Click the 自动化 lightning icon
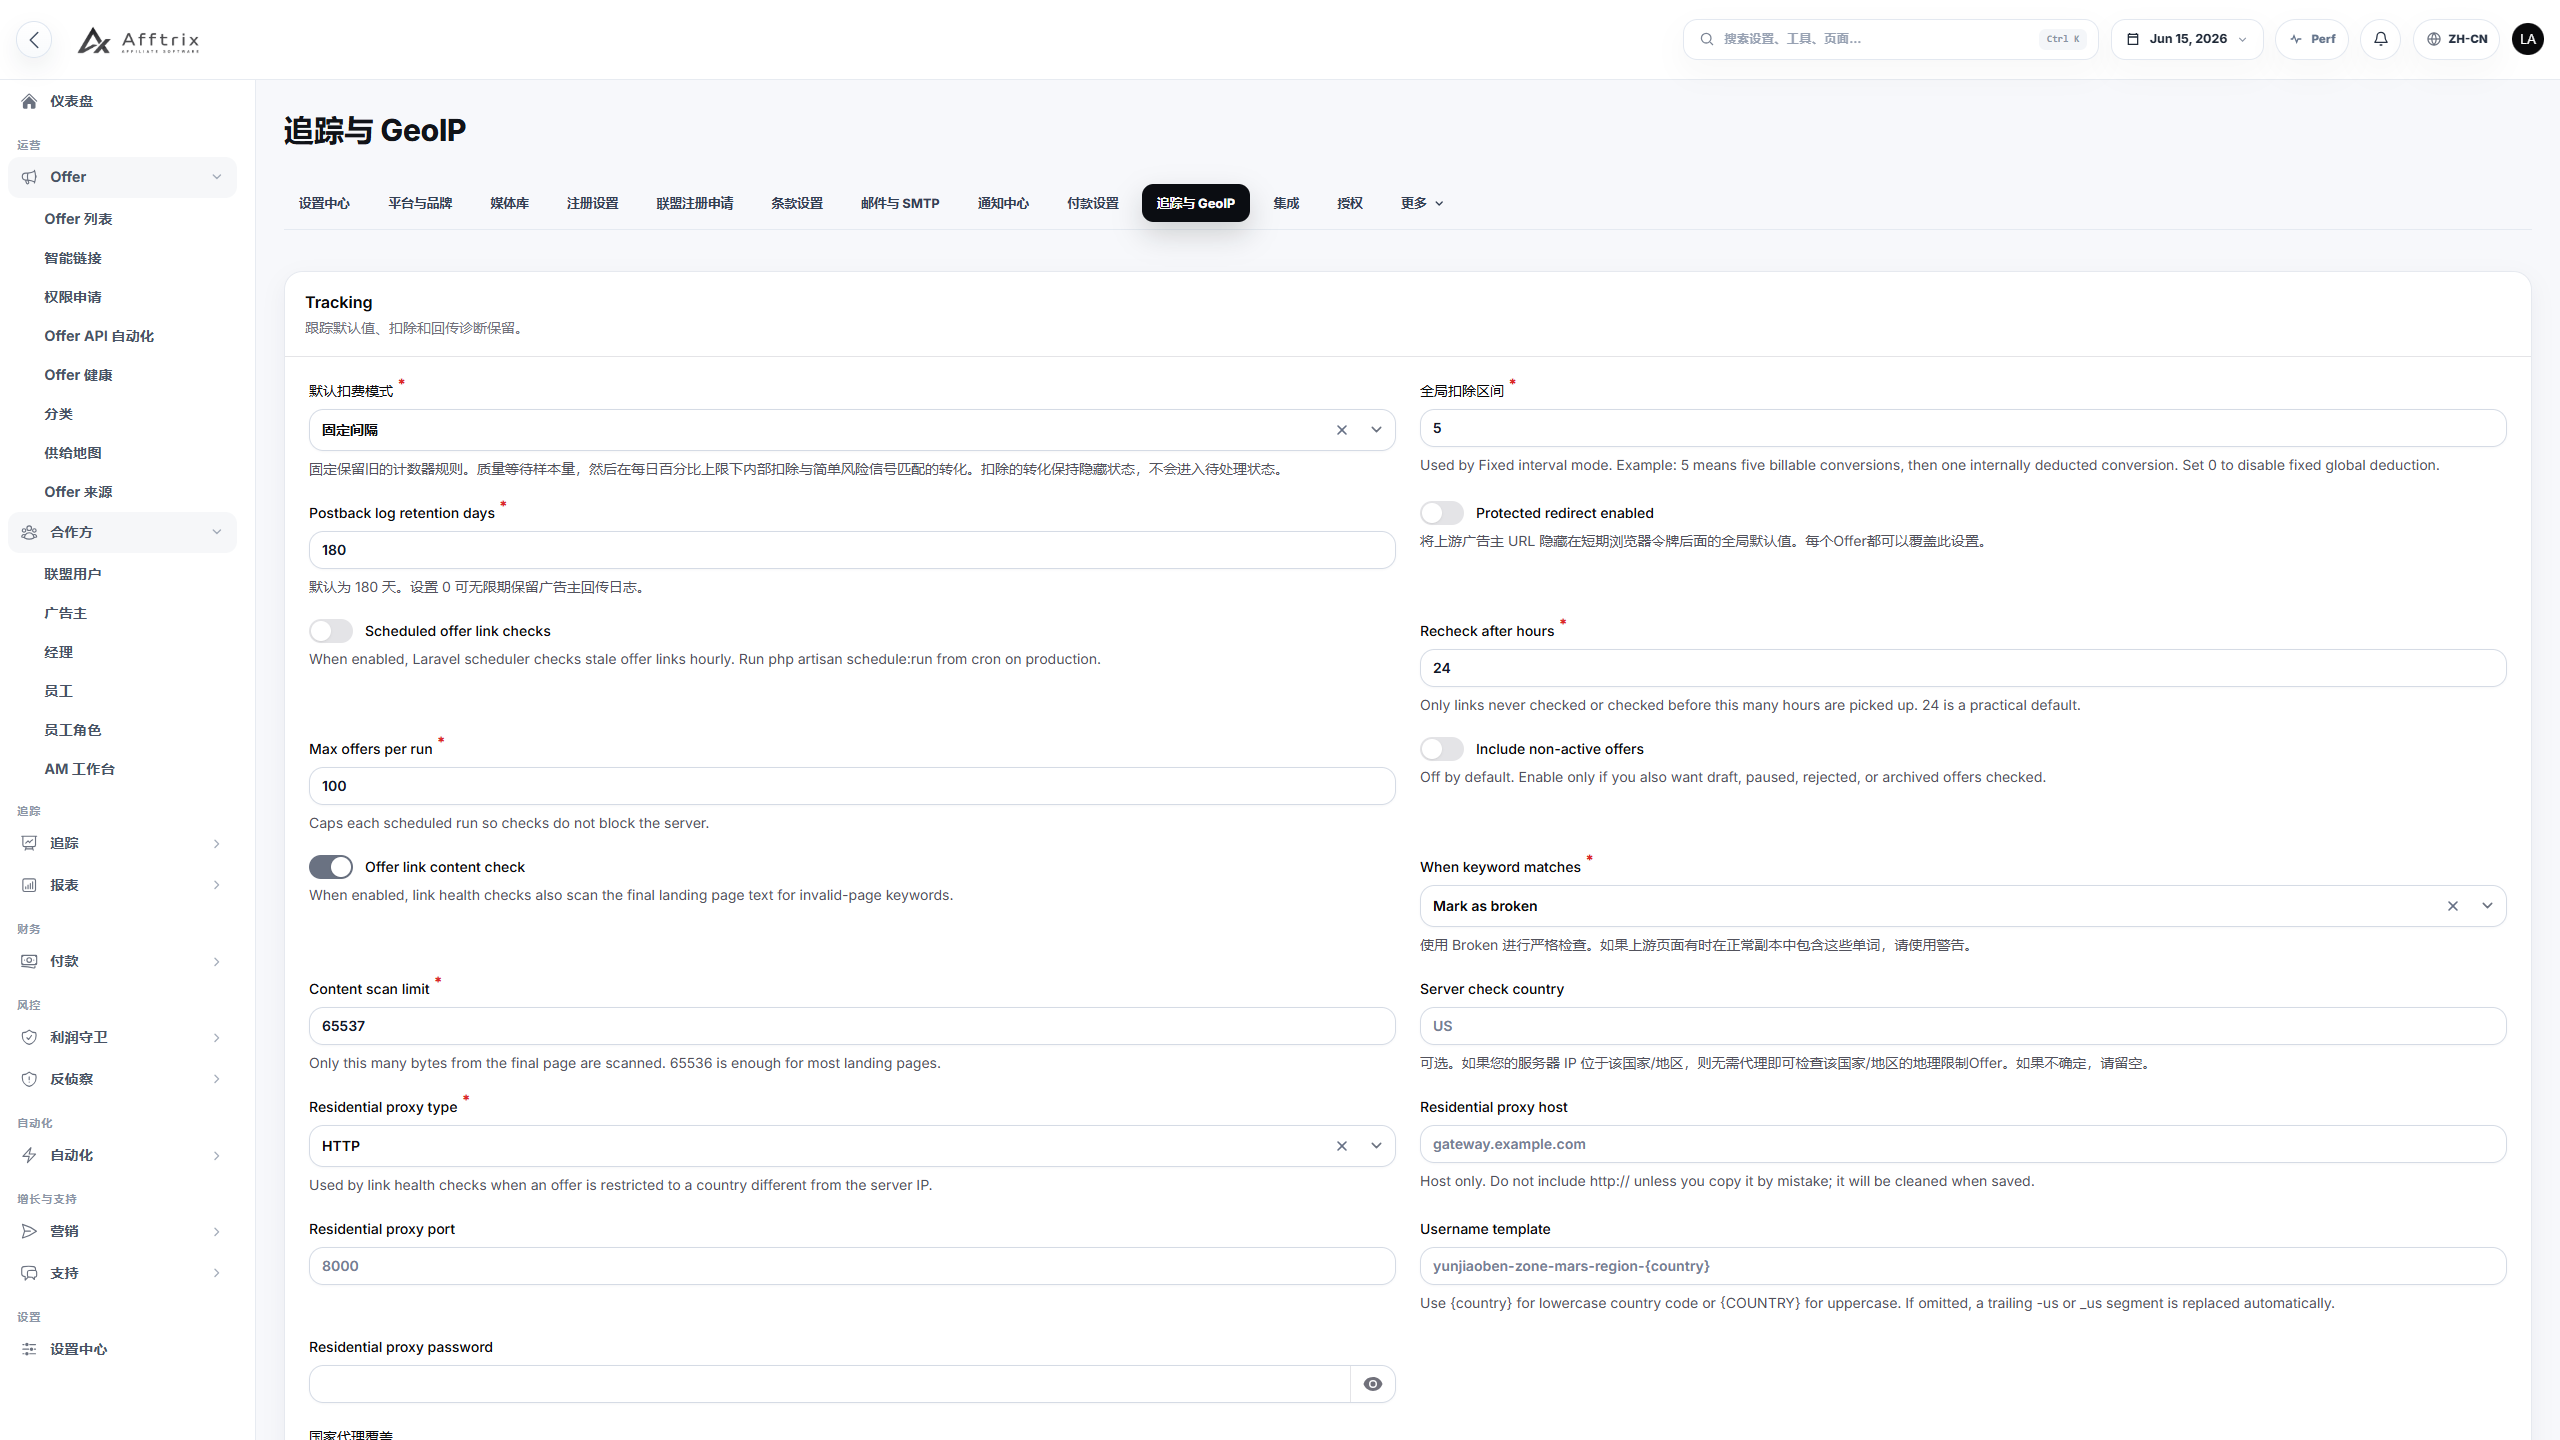The width and height of the screenshot is (2560, 1440). (29, 1155)
